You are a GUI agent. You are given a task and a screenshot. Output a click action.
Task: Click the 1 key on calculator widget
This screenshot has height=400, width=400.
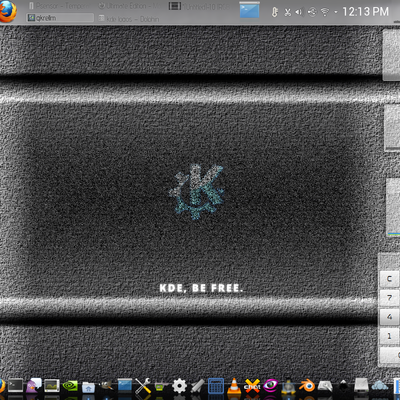[x=389, y=336]
